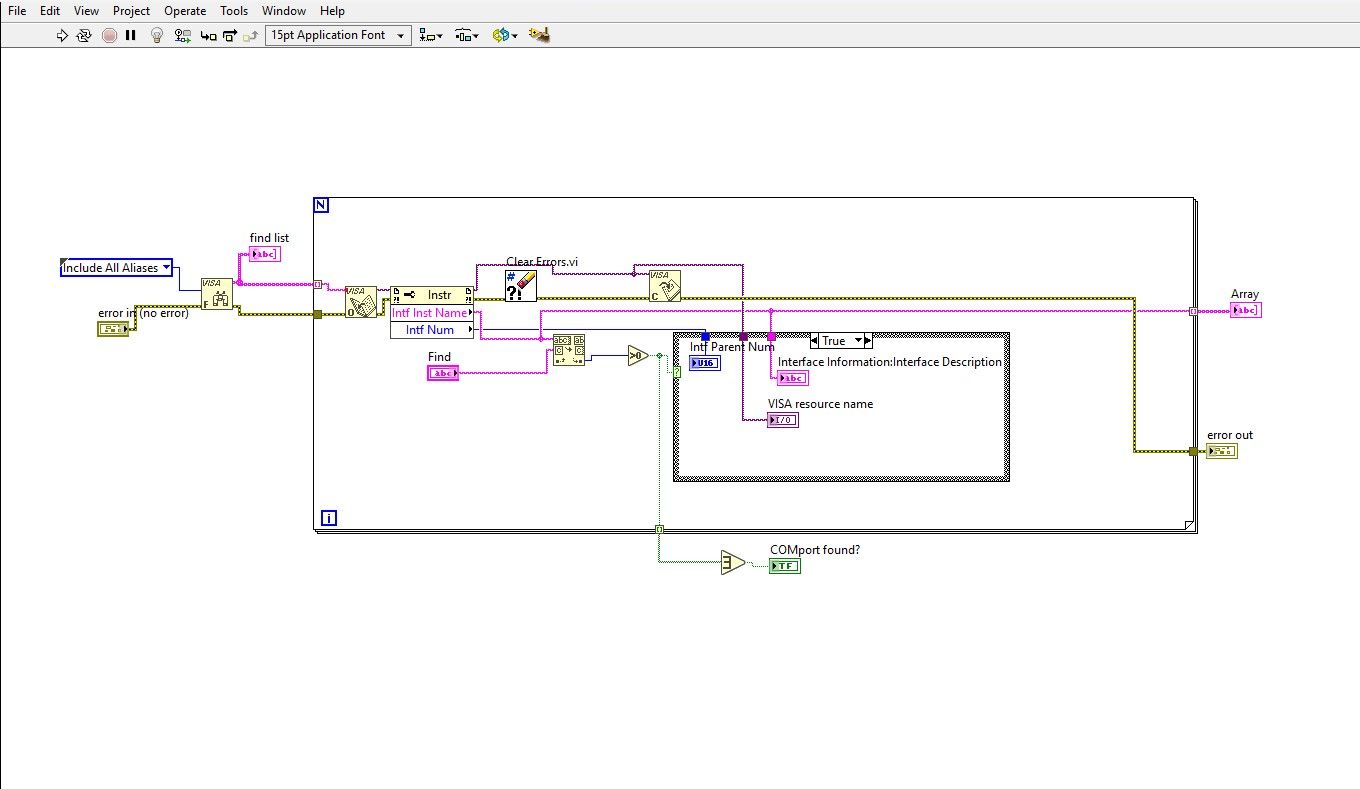Select the find list string indicator
The height and width of the screenshot is (789, 1360).
[x=265, y=254]
